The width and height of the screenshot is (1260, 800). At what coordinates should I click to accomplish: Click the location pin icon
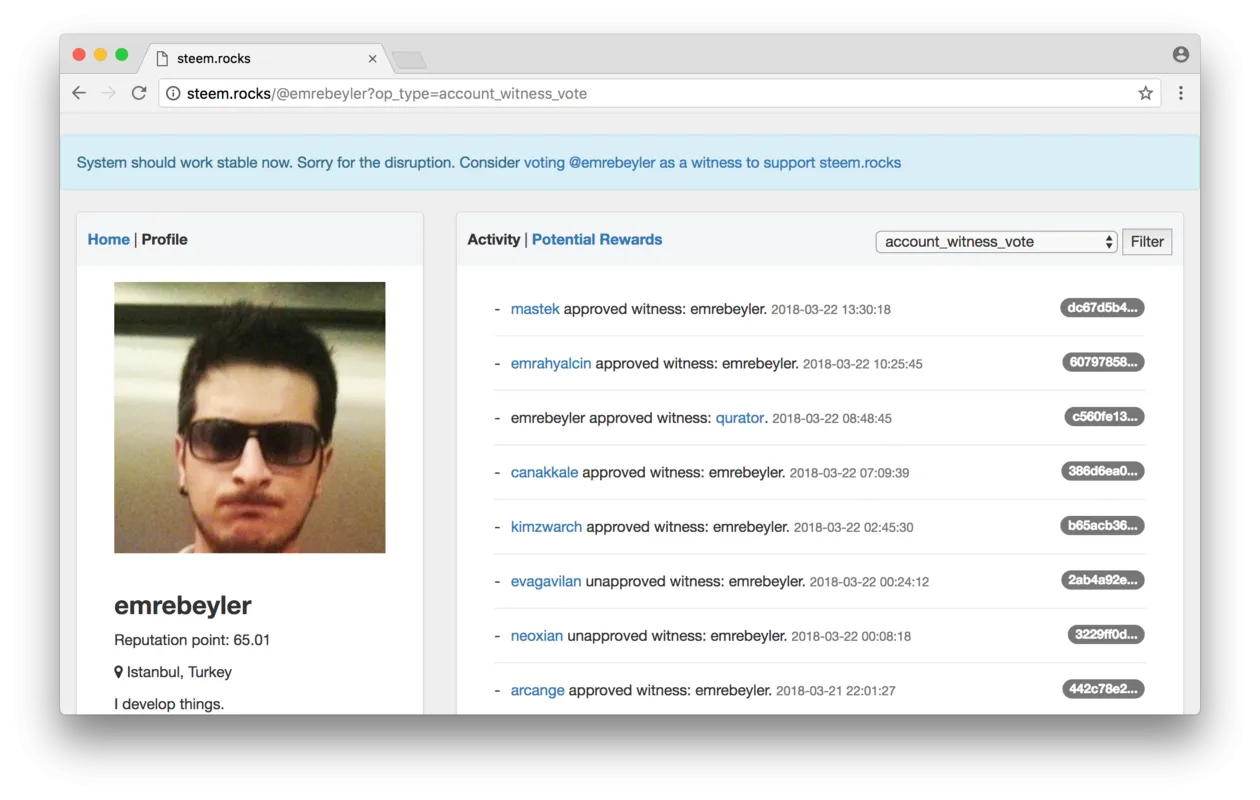coord(118,672)
